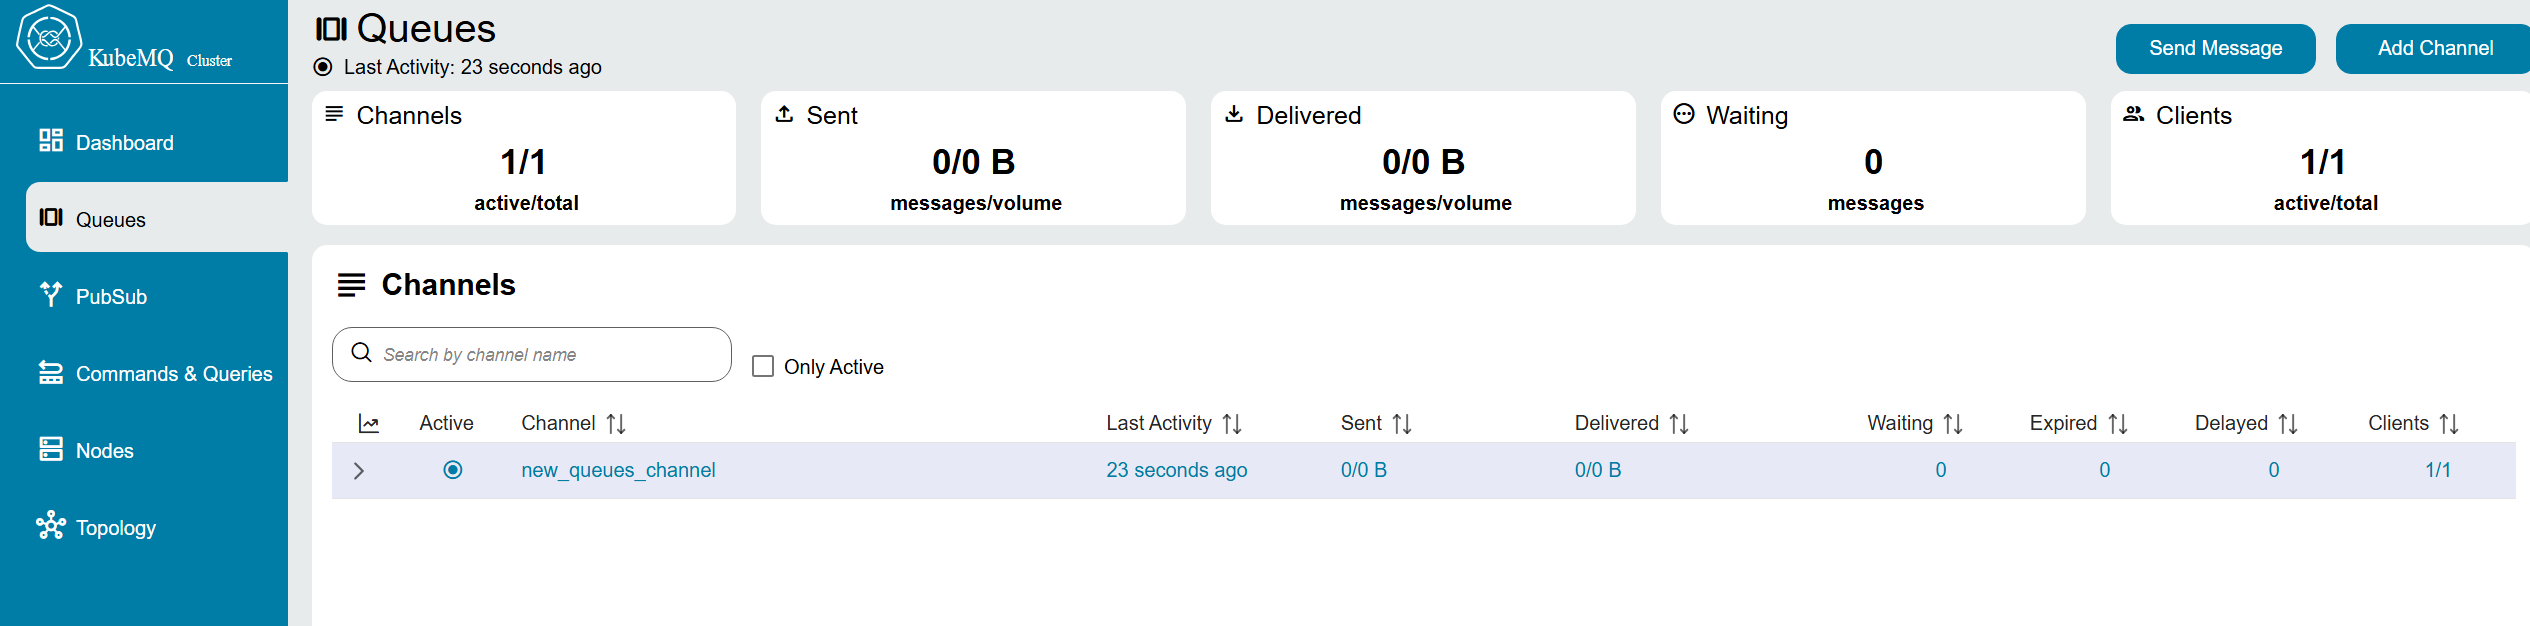Click the KubeMQ logo icon
The height and width of the screenshot is (626, 2530).
pyautogui.click(x=49, y=38)
